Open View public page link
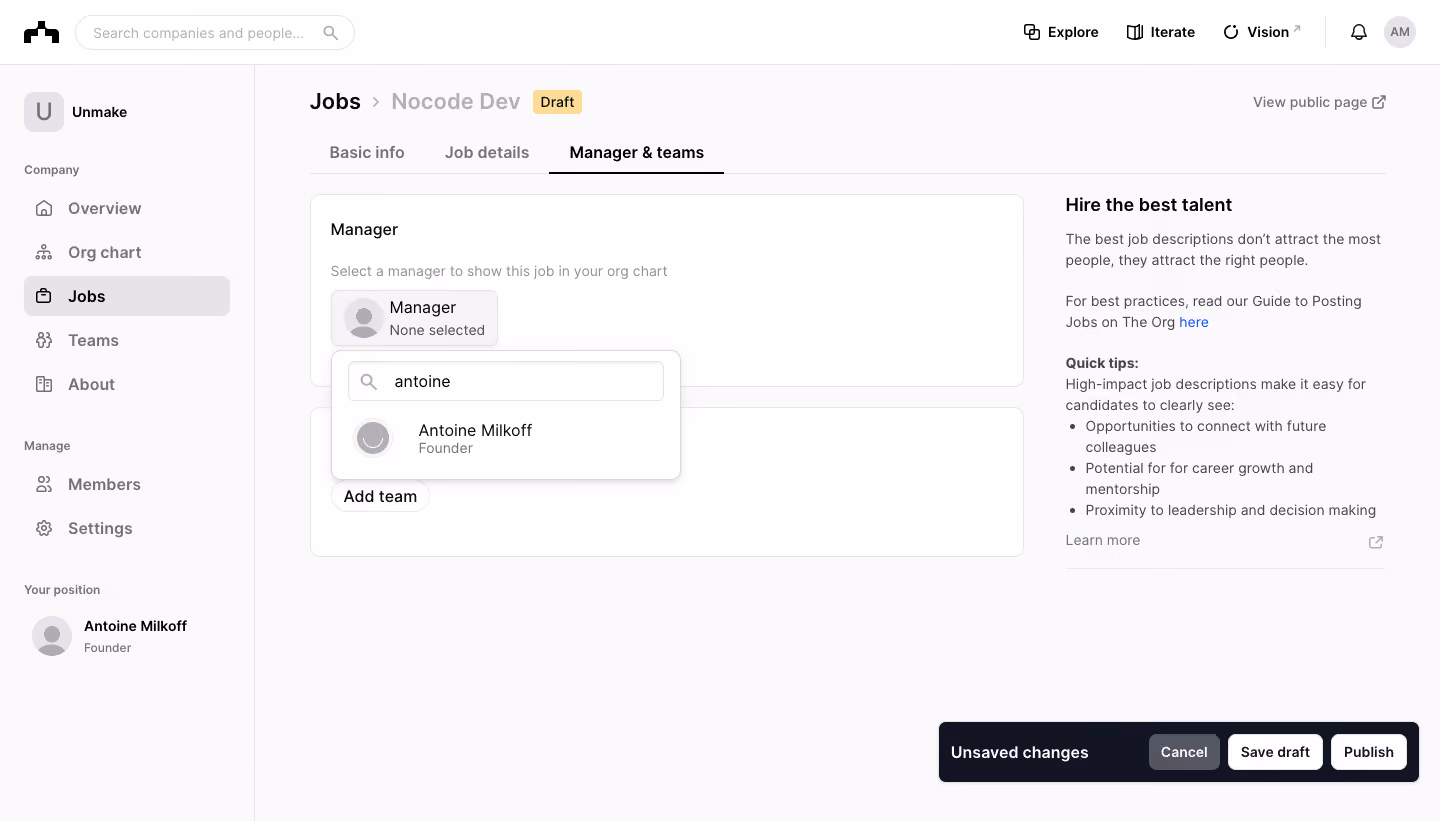This screenshot has height=821, width=1440. (1319, 102)
